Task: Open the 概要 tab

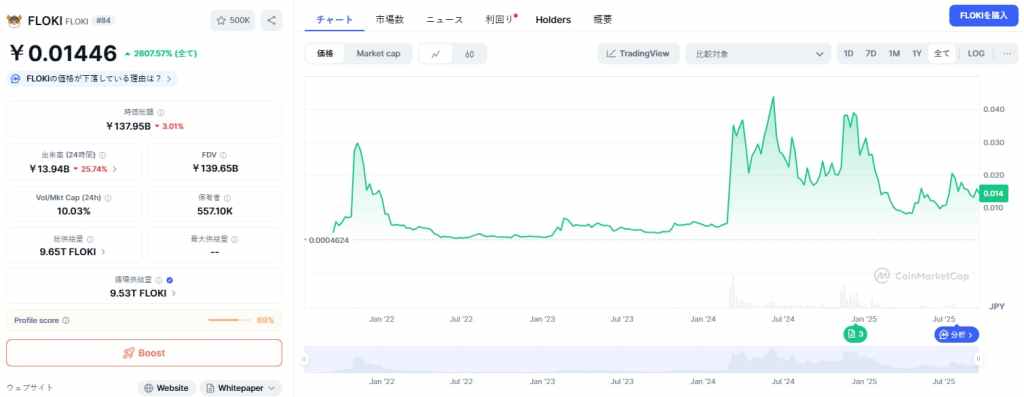Action: 603,20
